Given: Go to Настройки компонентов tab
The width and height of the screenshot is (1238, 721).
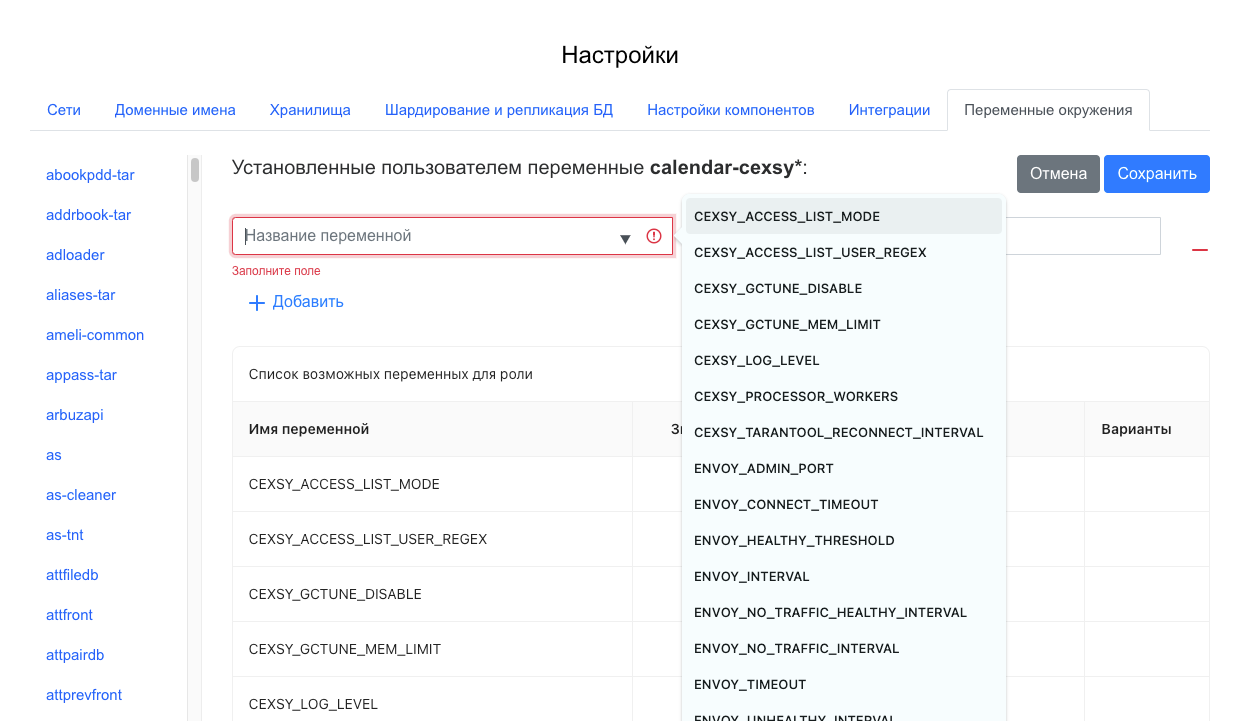Looking at the screenshot, I should tap(730, 110).
